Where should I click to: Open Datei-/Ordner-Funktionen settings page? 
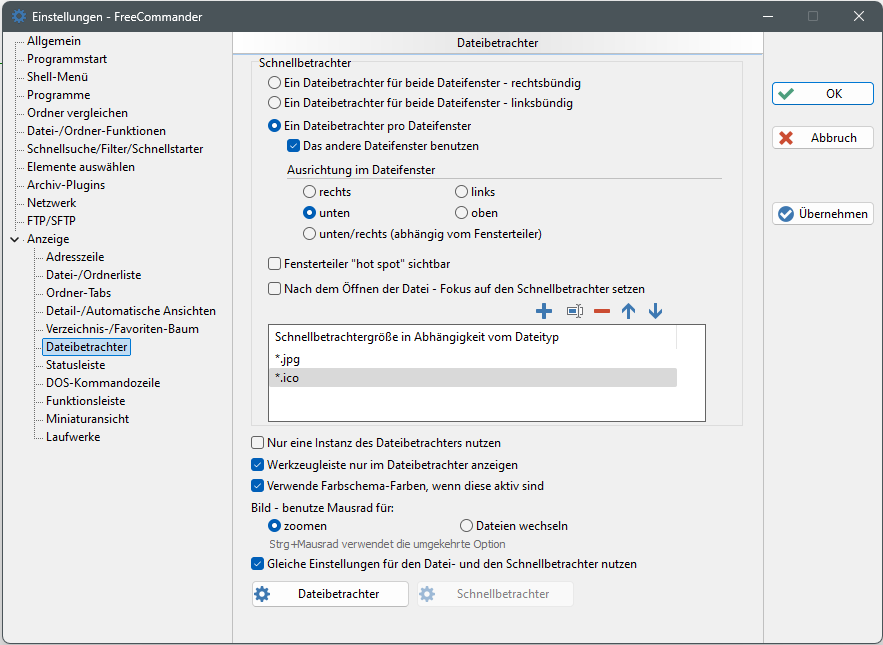[96, 131]
